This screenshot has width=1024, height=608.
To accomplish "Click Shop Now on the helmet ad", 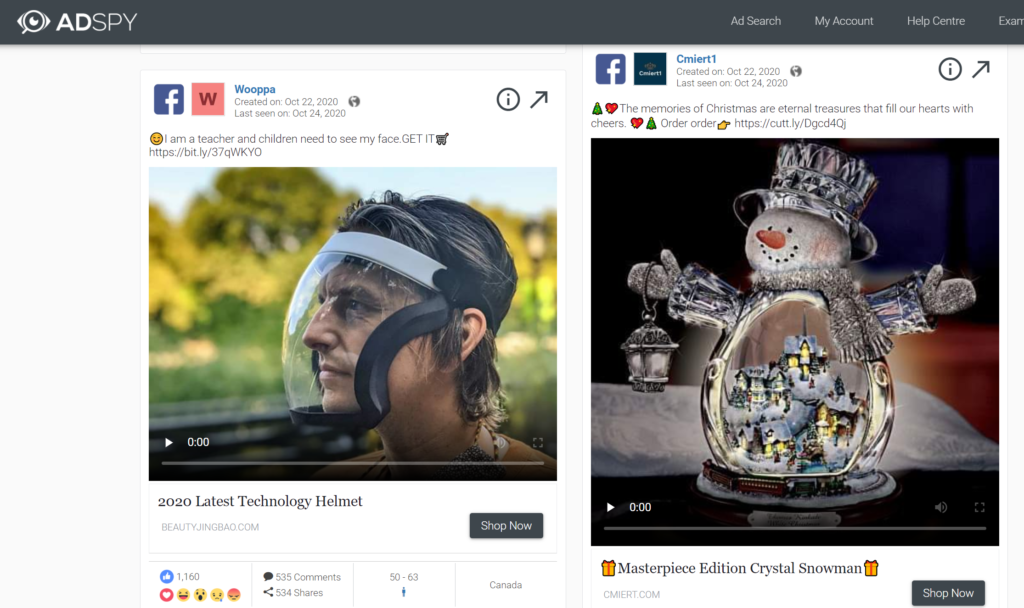I will [506, 526].
